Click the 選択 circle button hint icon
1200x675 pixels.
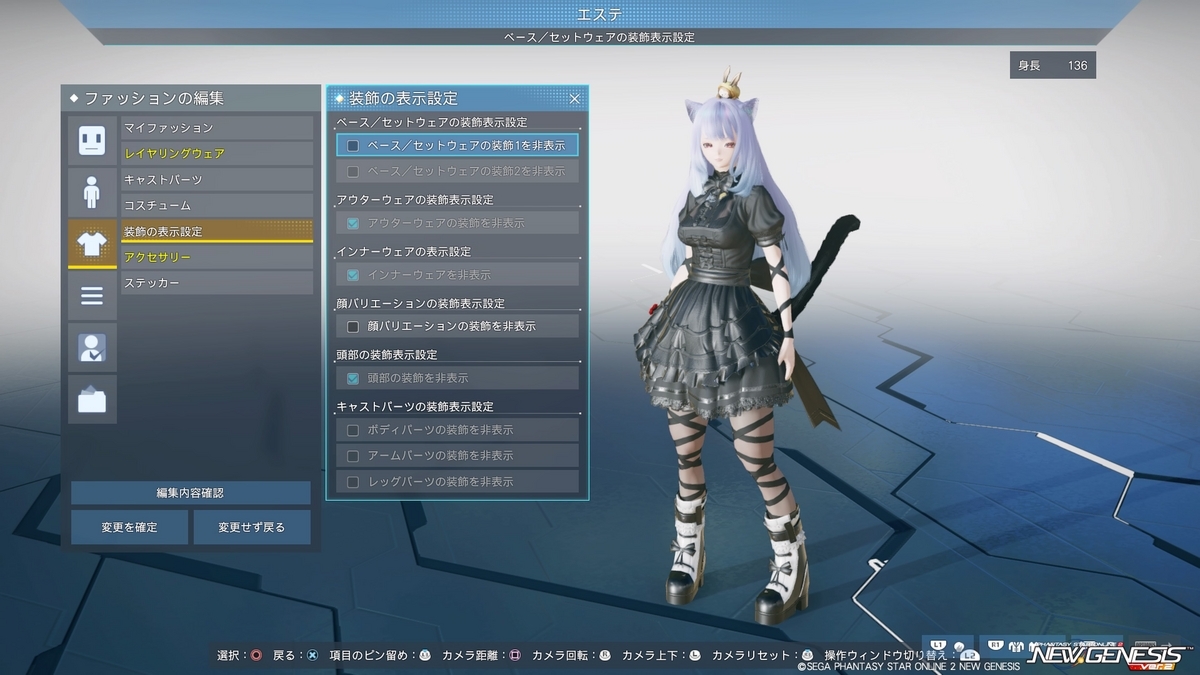click(256, 656)
